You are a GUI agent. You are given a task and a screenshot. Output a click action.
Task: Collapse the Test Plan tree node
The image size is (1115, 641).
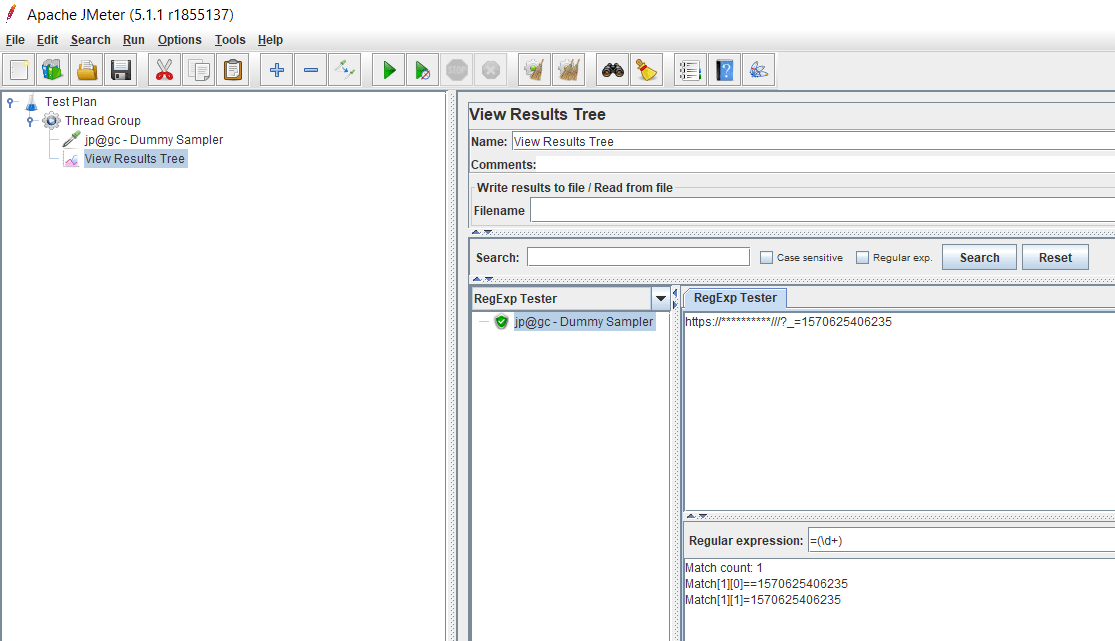11,102
